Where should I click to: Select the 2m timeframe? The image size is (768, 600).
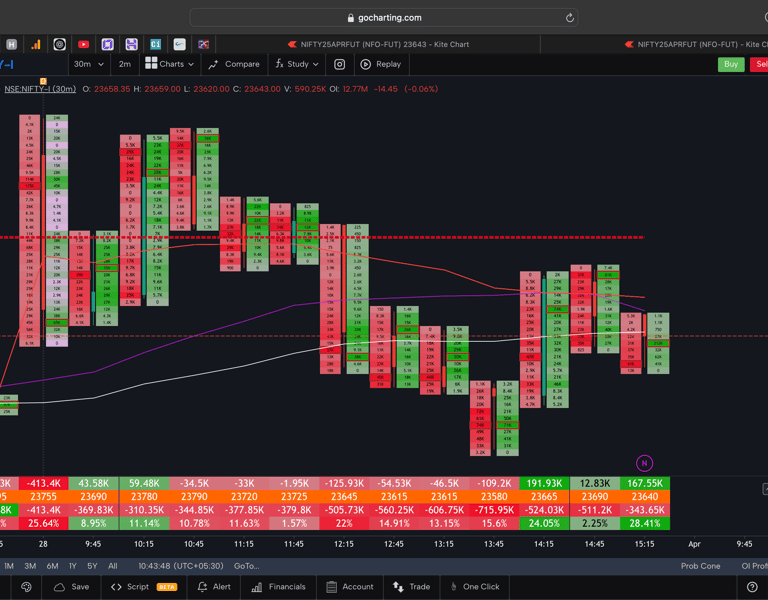point(125,64)
